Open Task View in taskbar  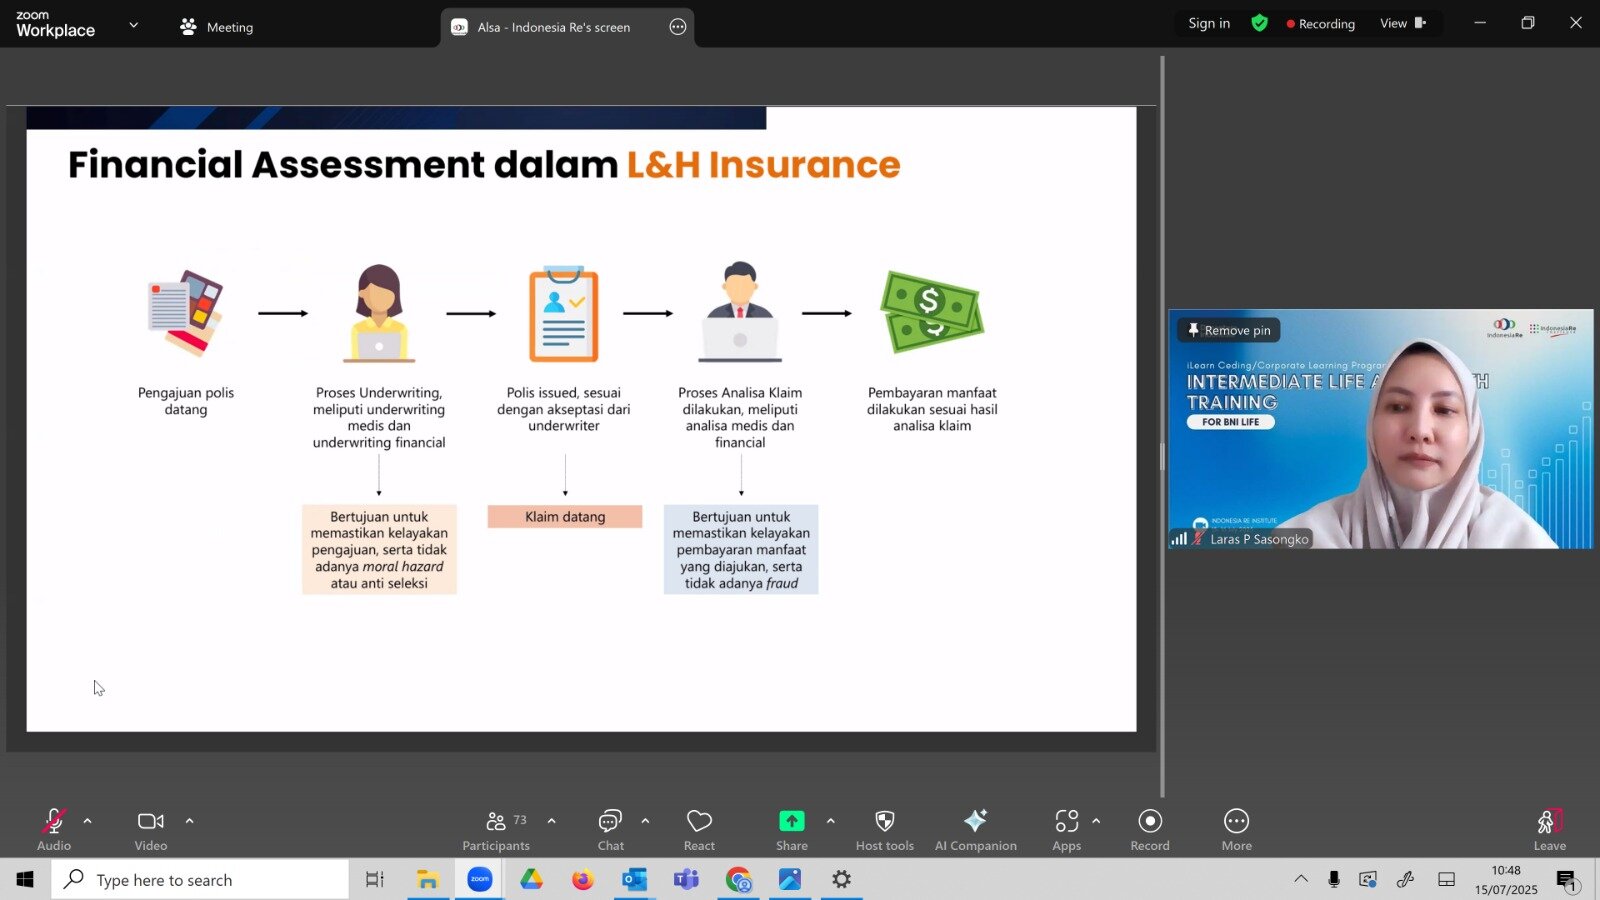(375, 879)
